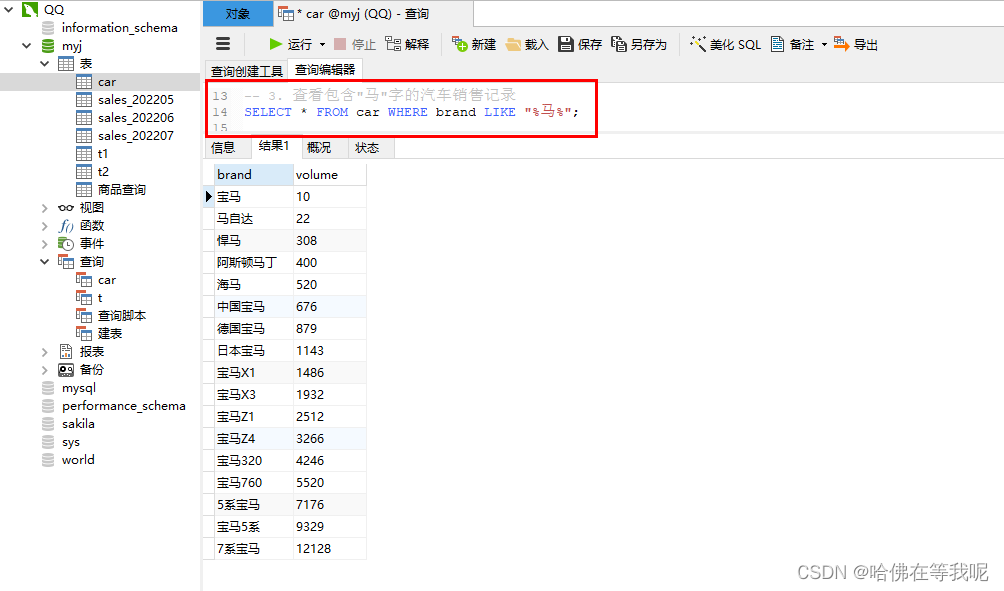Screen dimensions: 1004x591
Task: Select the sales_202206 table
Action: (136, 118)
